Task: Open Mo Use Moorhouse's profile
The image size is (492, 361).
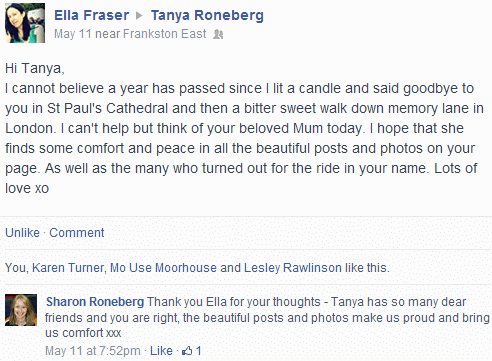Action: pos(163,268)
